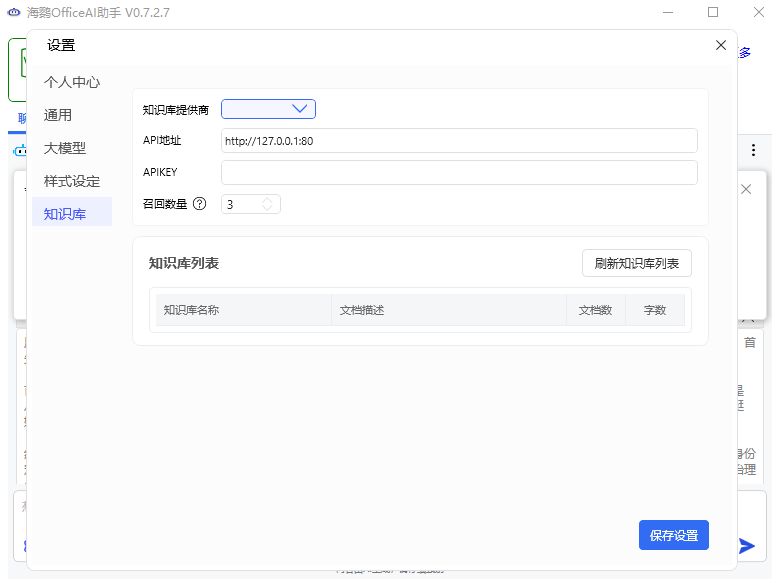This screenshot has width=780, height=586.
Task: Click the 知识库列表 heading
Action: 184,263
